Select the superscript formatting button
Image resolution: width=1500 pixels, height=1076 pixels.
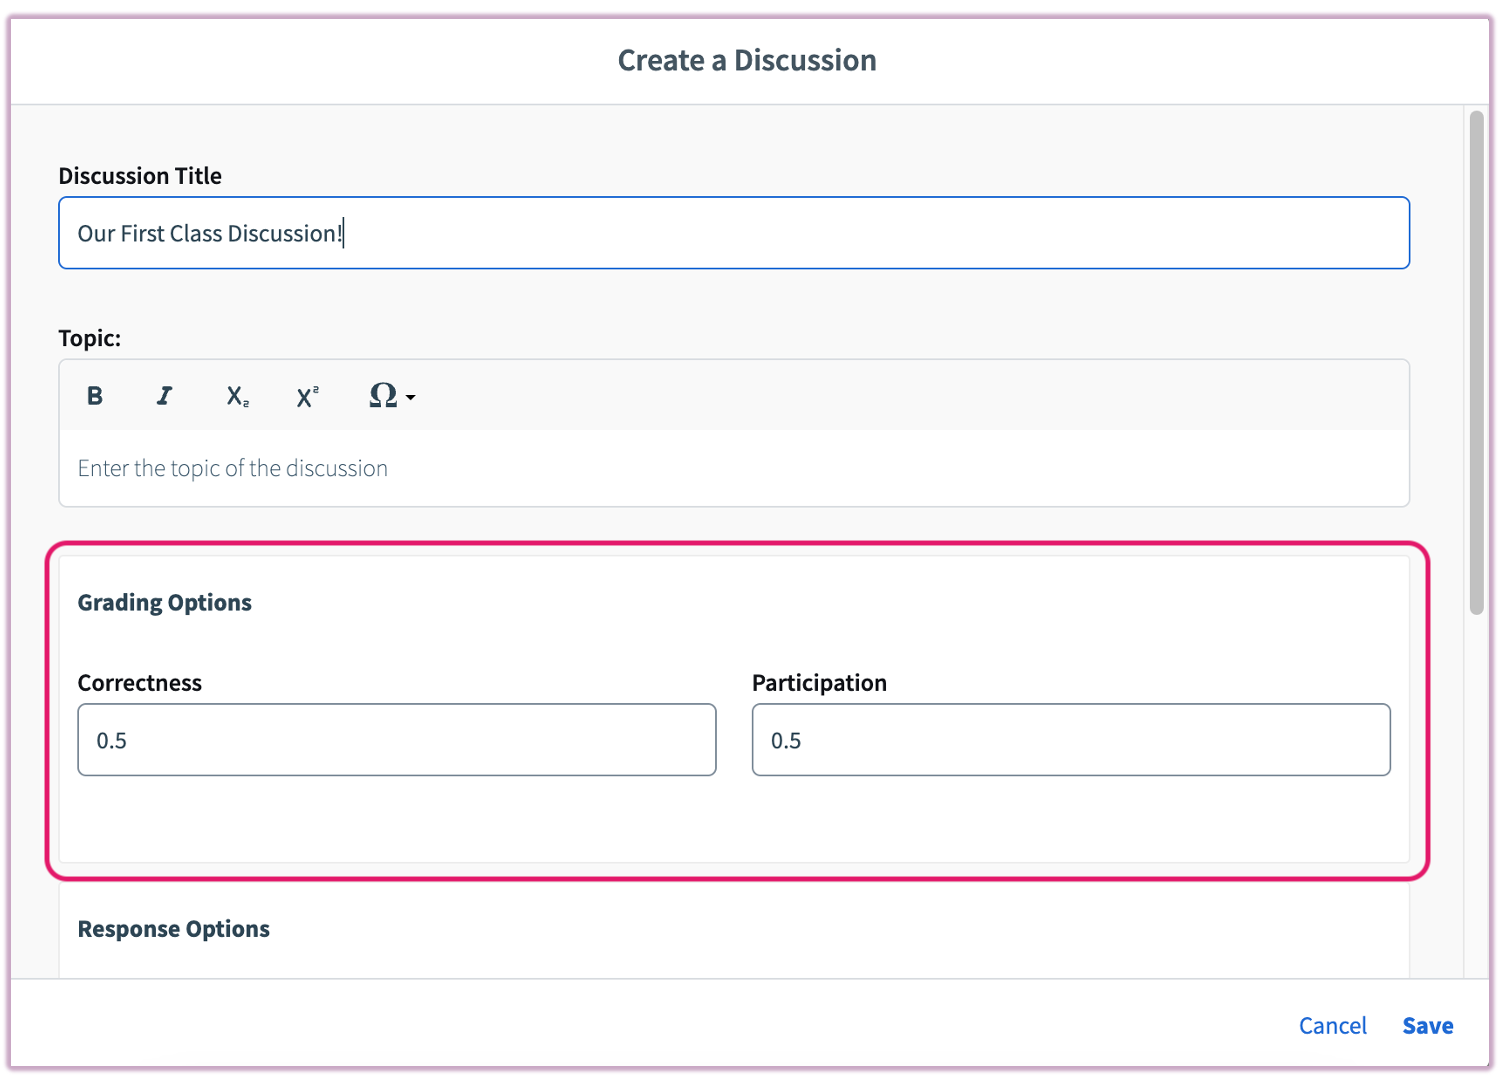(307, 396)
